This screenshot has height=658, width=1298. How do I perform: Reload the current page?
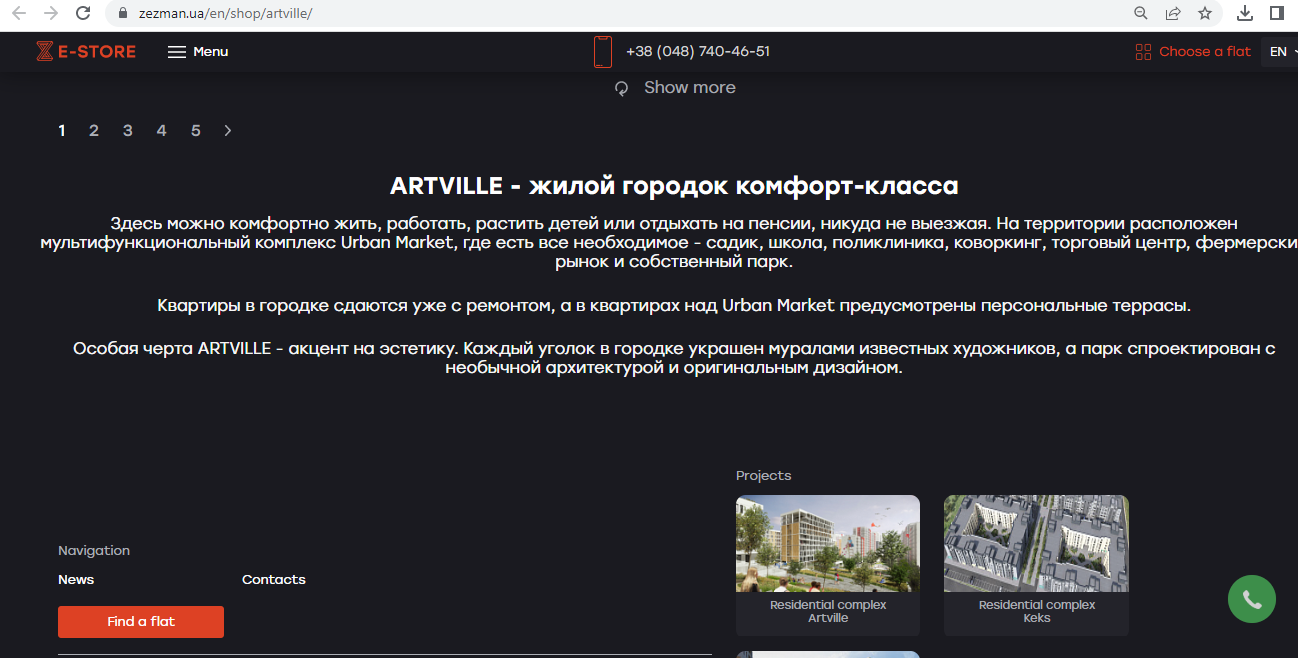(84, 14)
